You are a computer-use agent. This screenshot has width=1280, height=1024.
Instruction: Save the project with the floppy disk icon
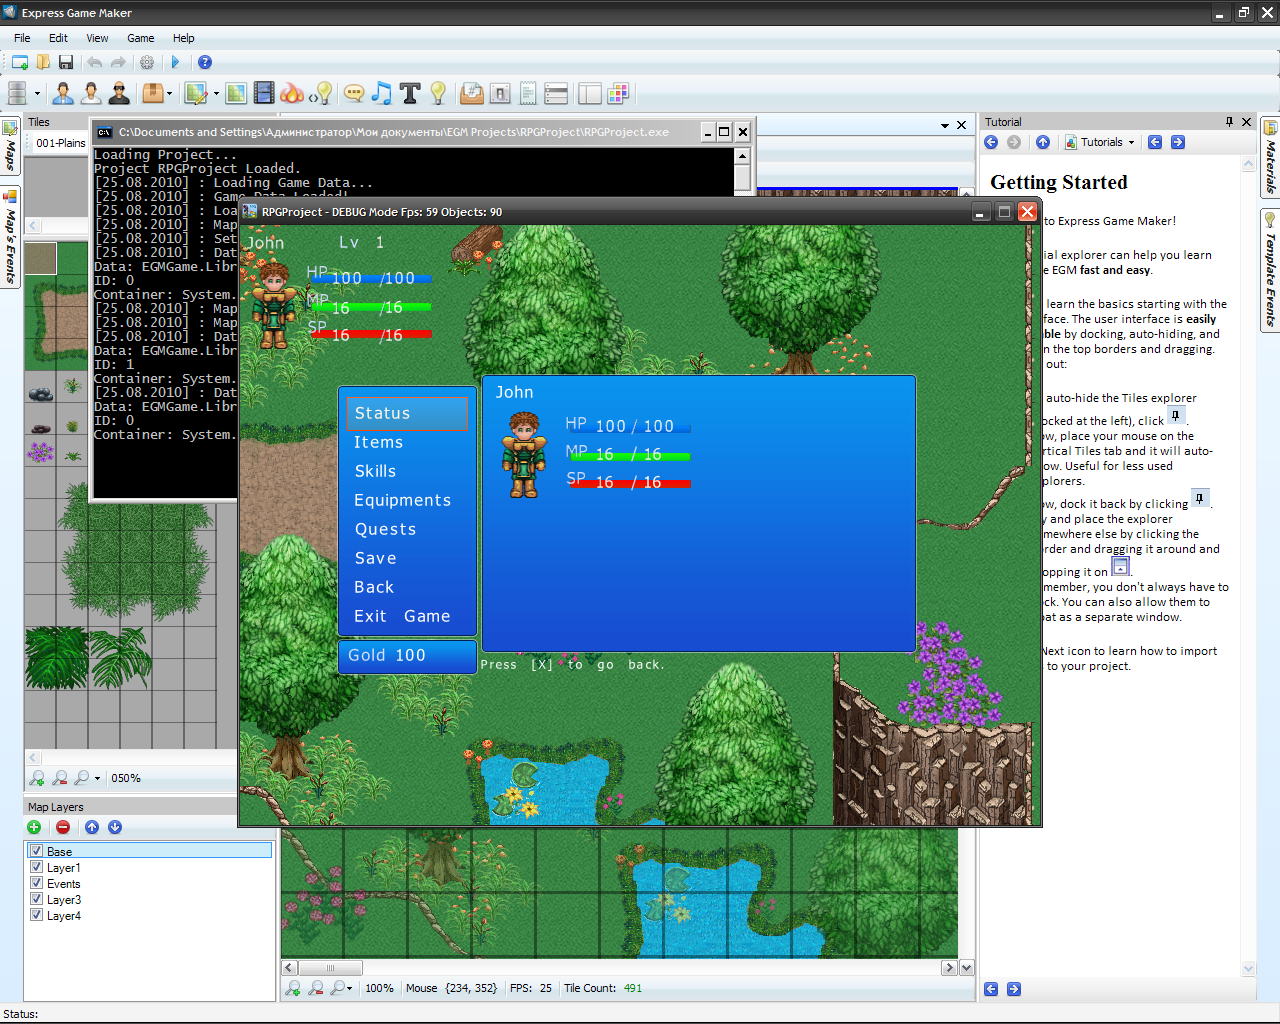[66, 62]
